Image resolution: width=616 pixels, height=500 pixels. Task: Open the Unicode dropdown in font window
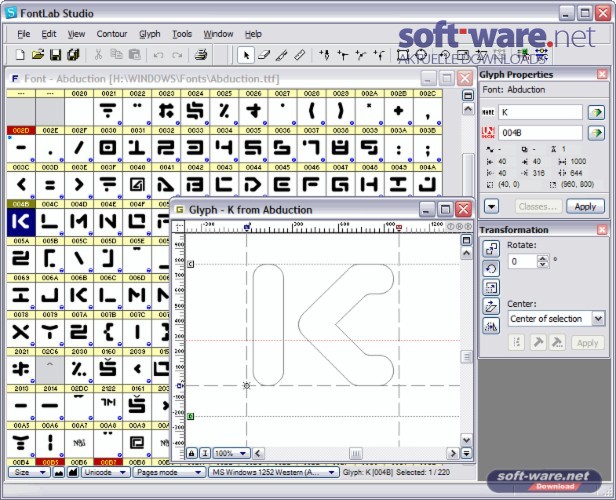[105, 473]
